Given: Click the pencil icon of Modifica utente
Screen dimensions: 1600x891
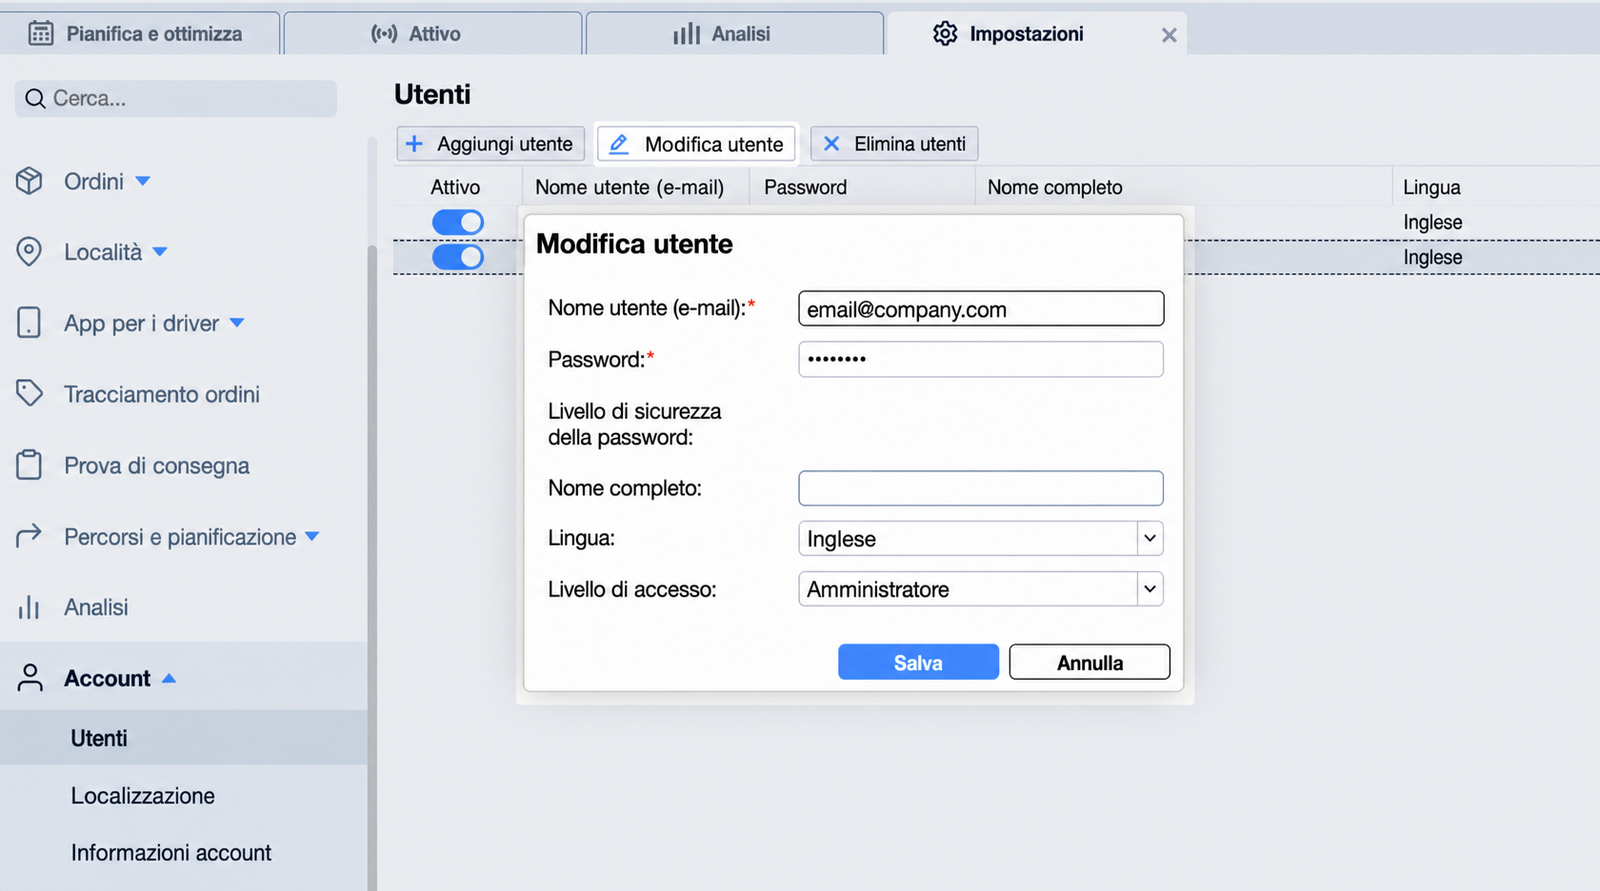Looking at the screenshot, I should (619, 143).
